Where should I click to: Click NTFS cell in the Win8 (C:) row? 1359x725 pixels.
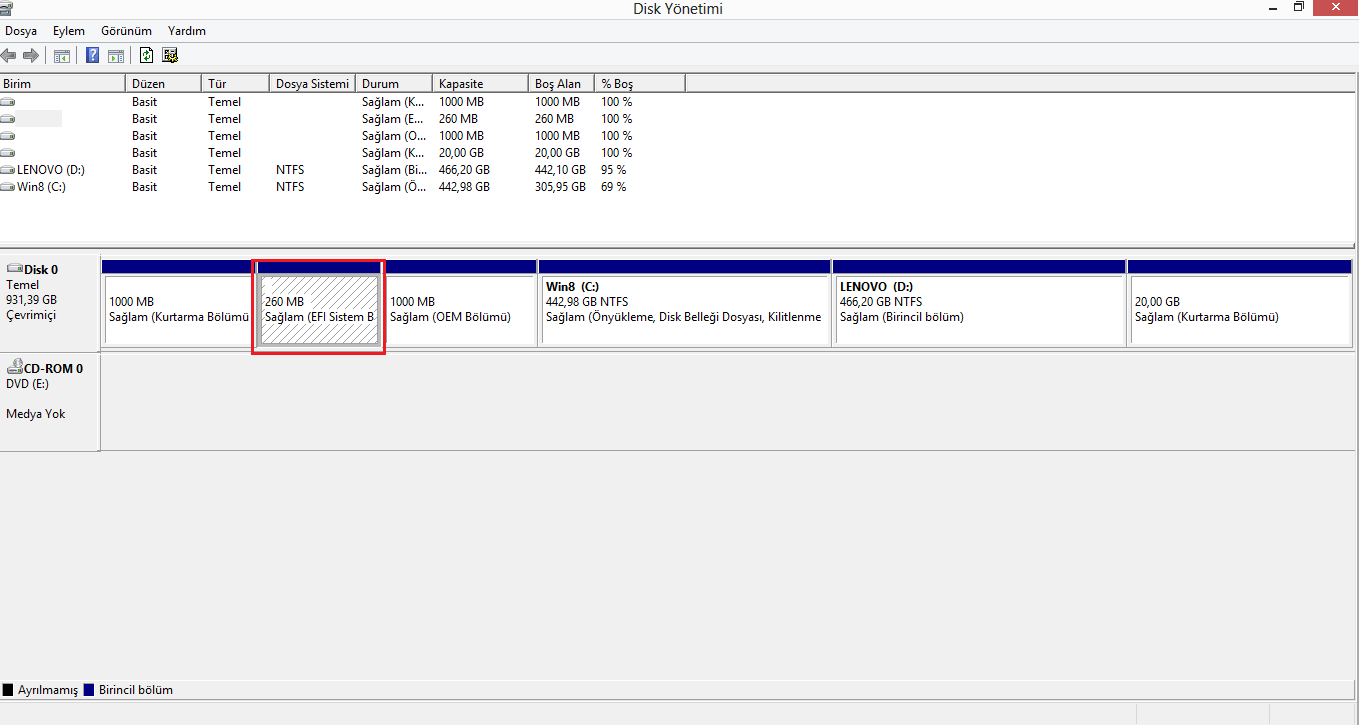(290, 187)
